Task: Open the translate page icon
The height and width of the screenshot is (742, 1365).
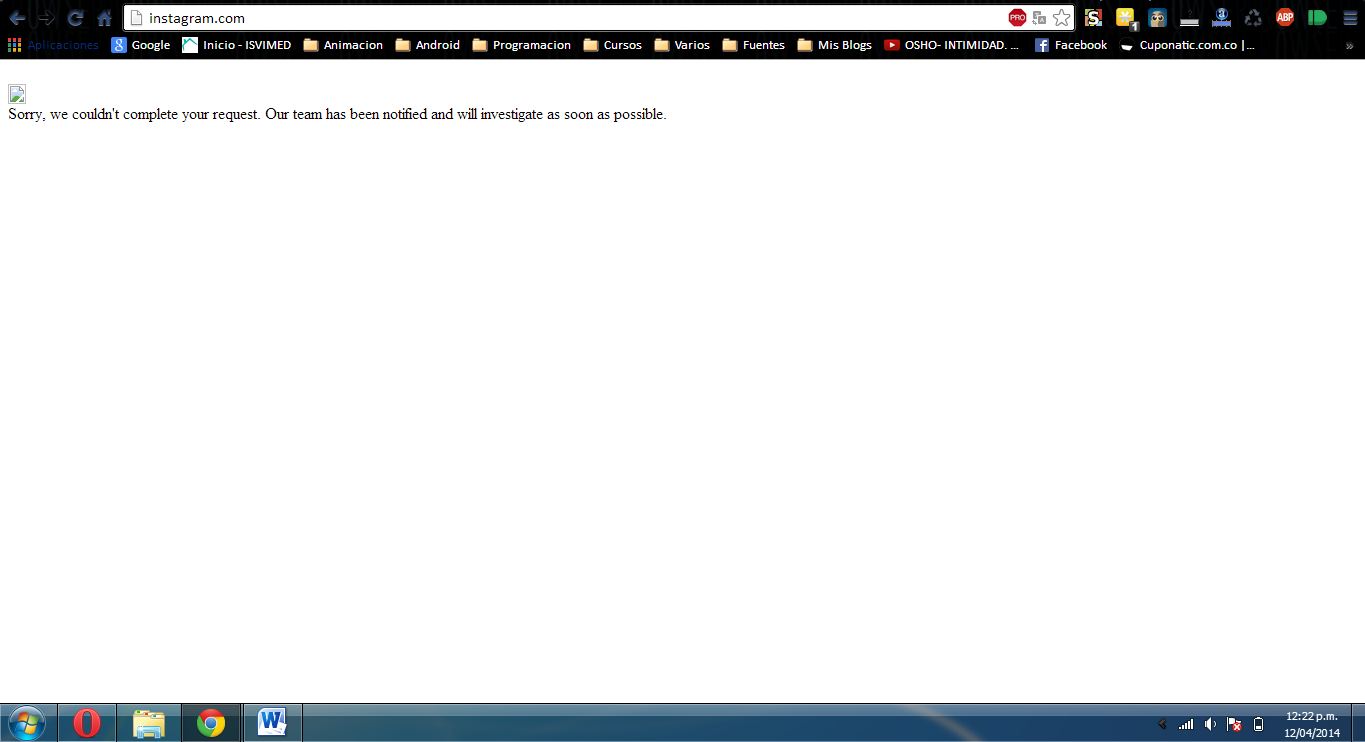Action: point(1039,18)
